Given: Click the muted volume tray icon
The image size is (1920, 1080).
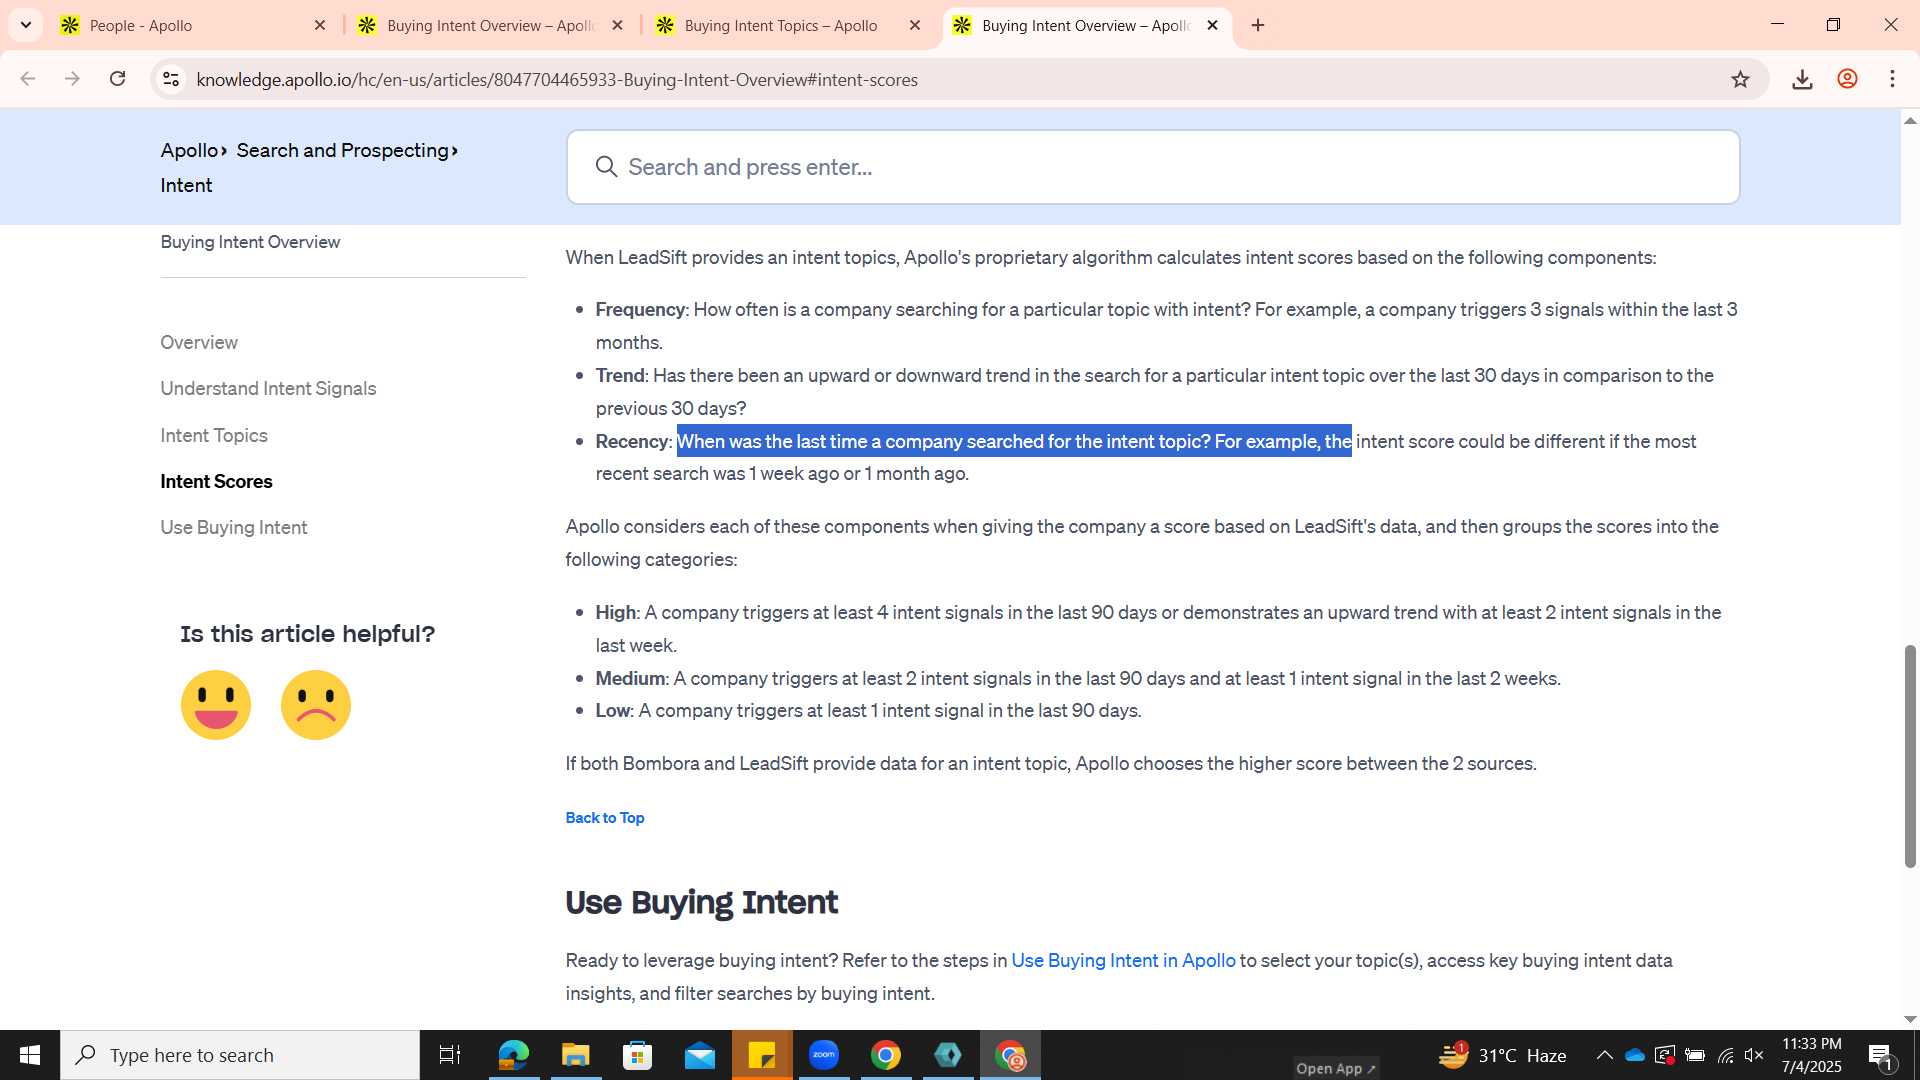Looking at the screenshot, I should click(x=1754, y=1055).
